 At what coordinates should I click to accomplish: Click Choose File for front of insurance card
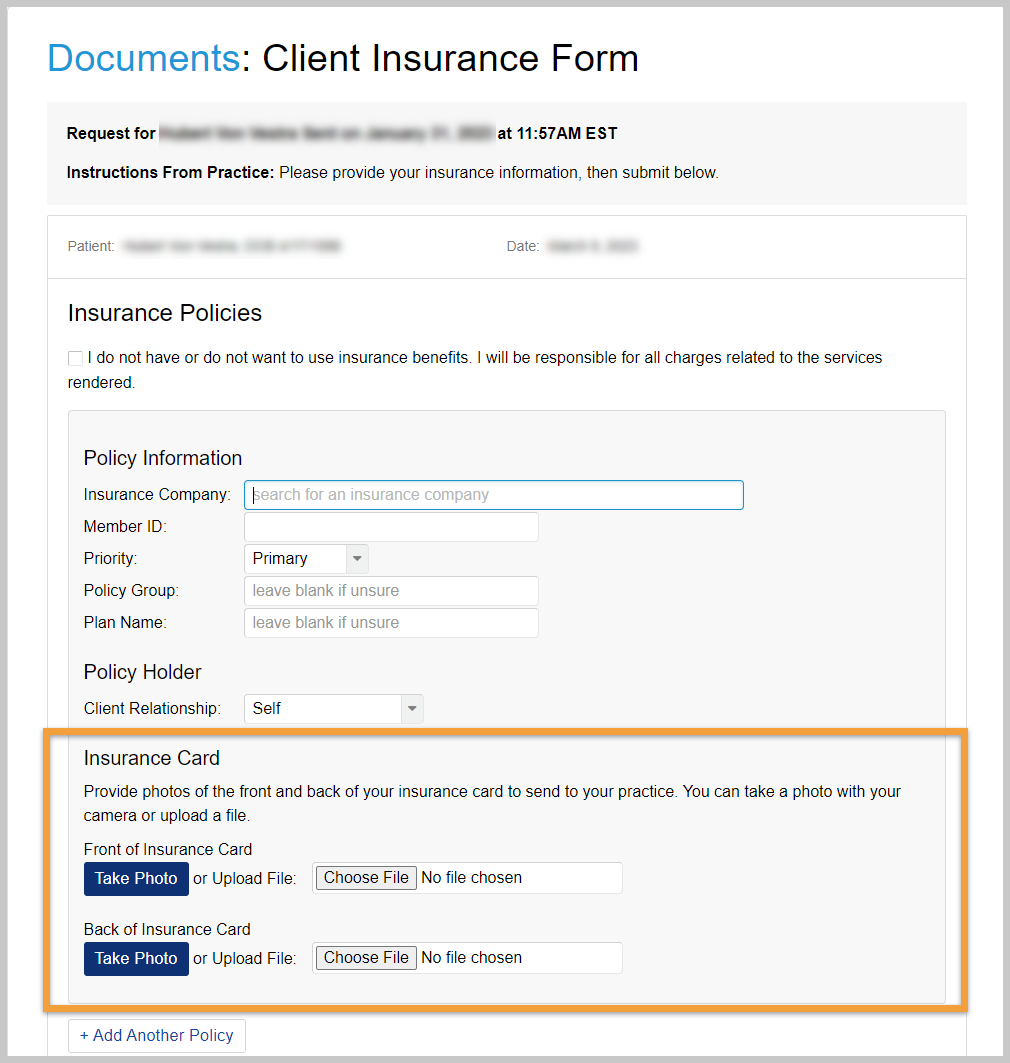[x=365, y=878]
